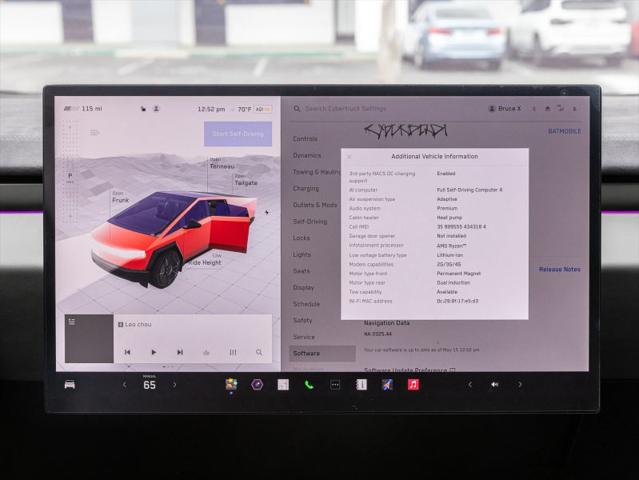Open the Release Notes link
Image resolution: width=639 pixels, height=480 pixels.
560,269
